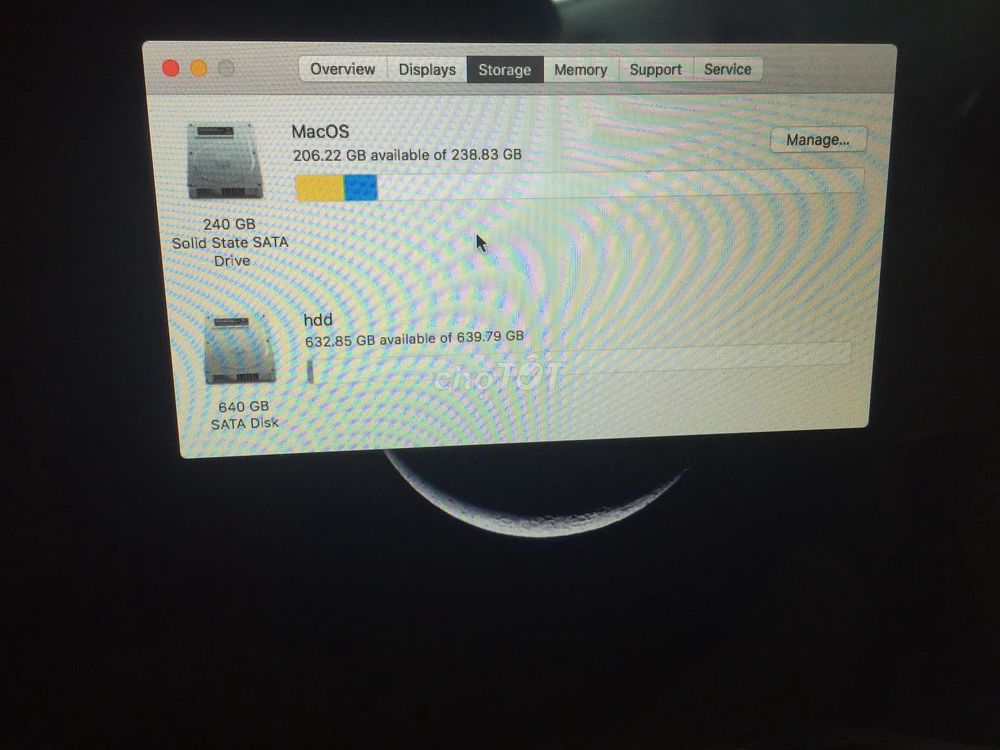Select the hdd volume name

coord(318,320)
